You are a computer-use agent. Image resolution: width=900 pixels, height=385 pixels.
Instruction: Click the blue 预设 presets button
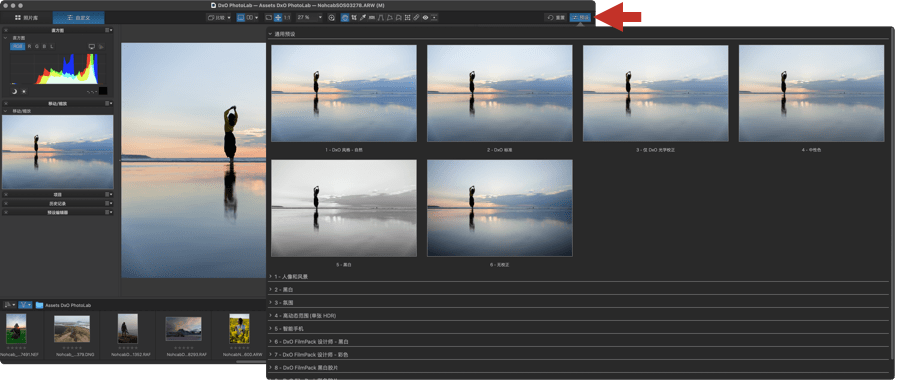click(x=580, y=18)
